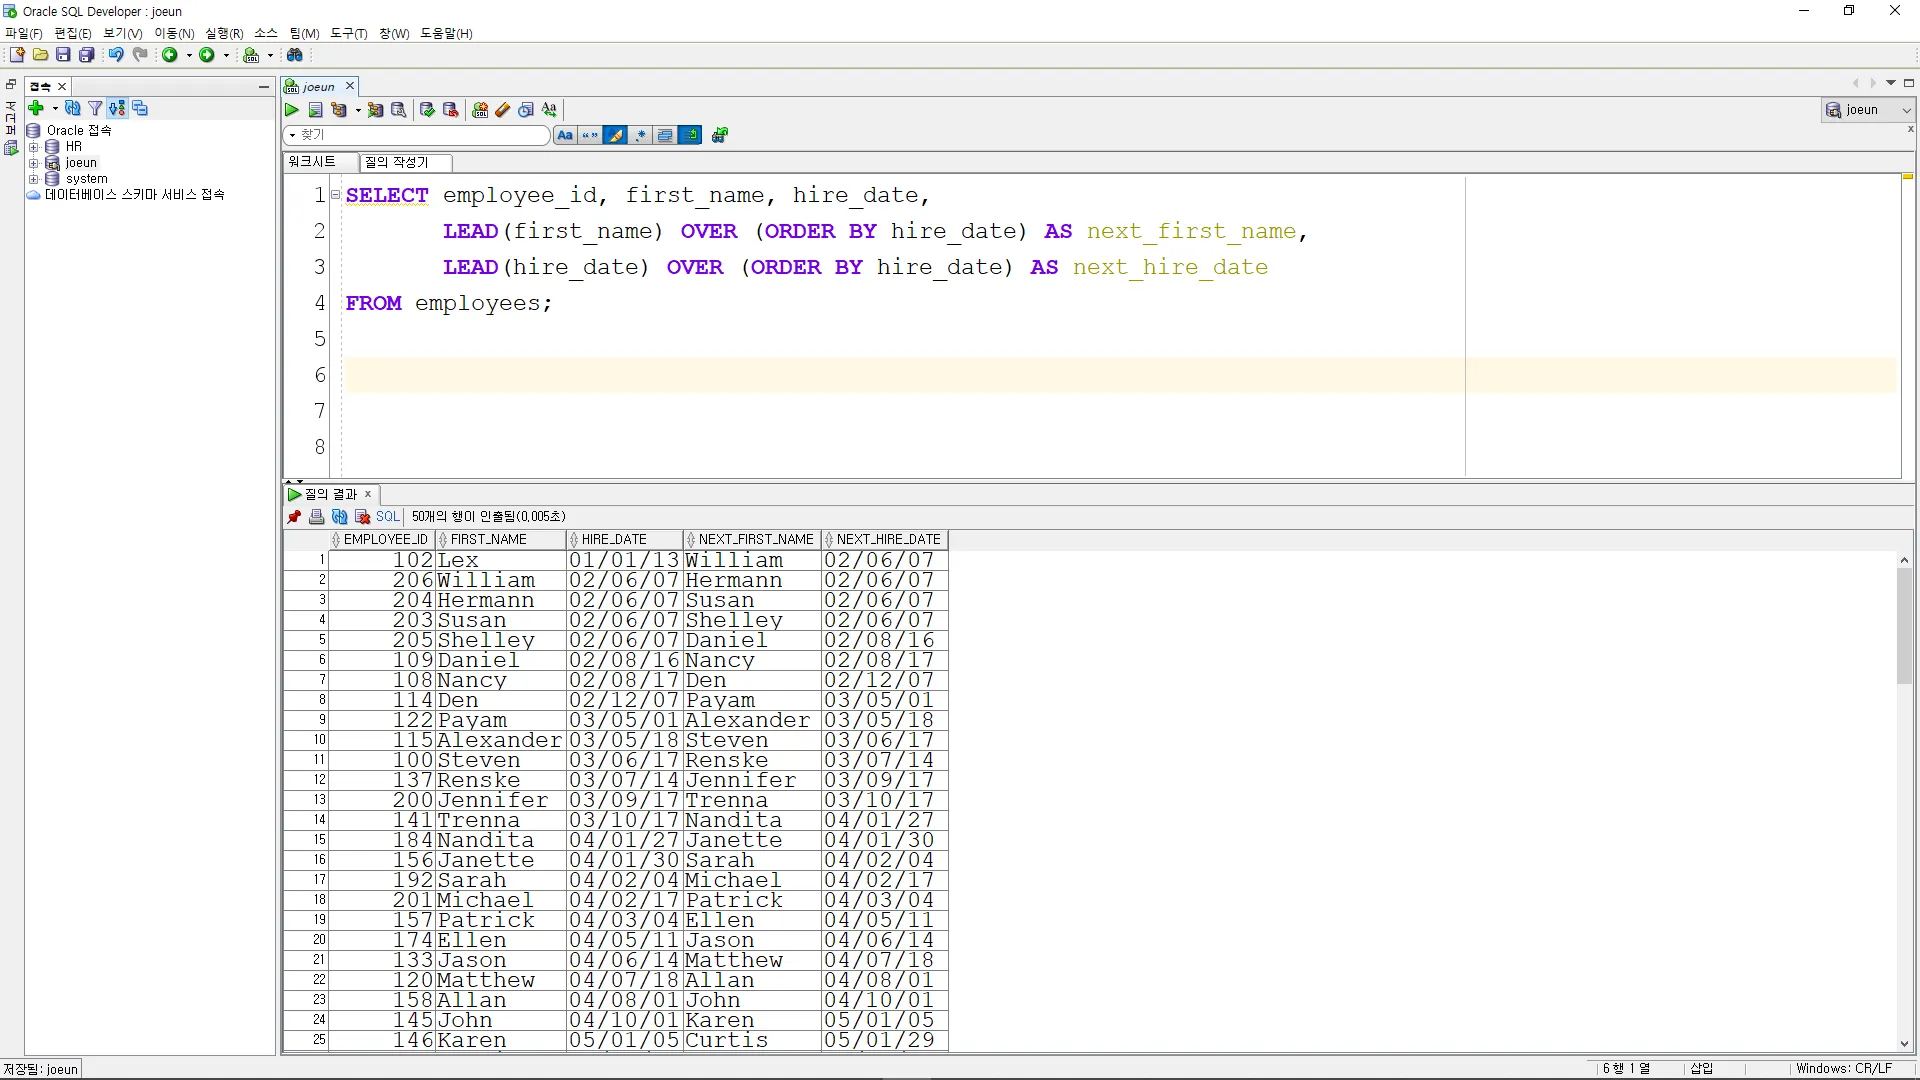Image resolution: width=1920 pixels, height=1080 pixels.
Task: Click the 찾기 search input field
Action: [x=422, y=135]
